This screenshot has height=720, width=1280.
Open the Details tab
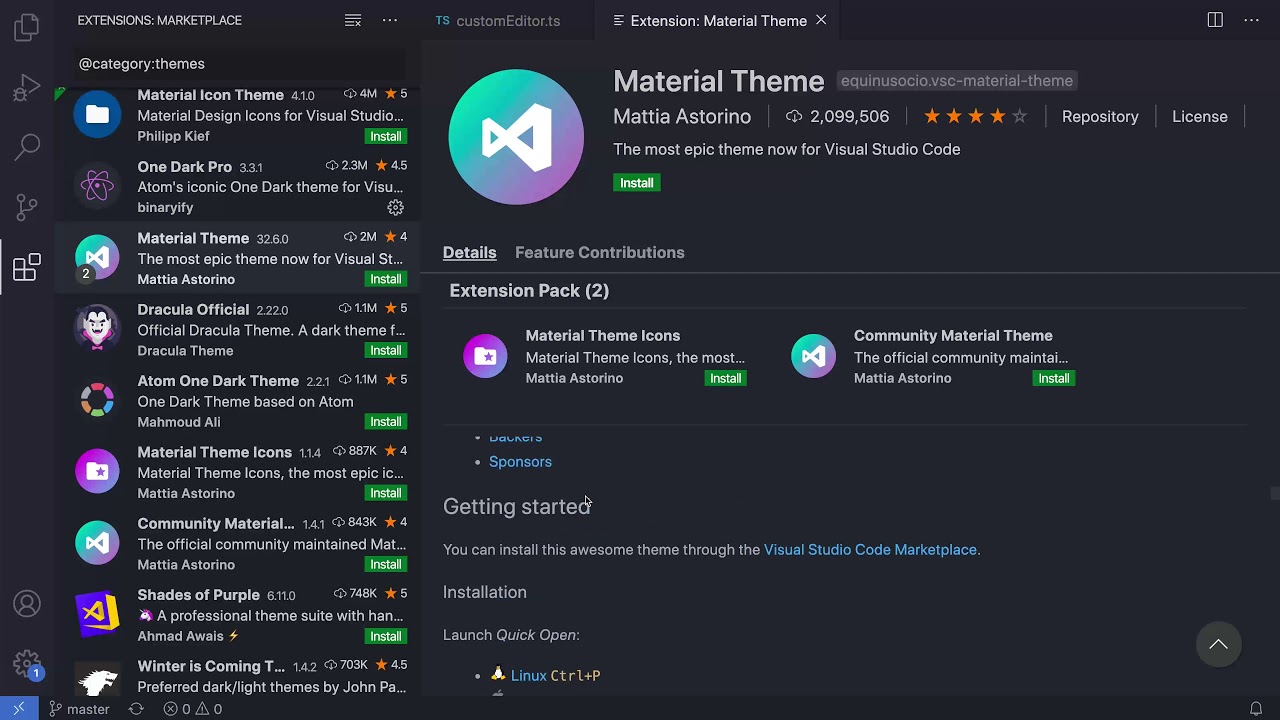tap(469, 252)
